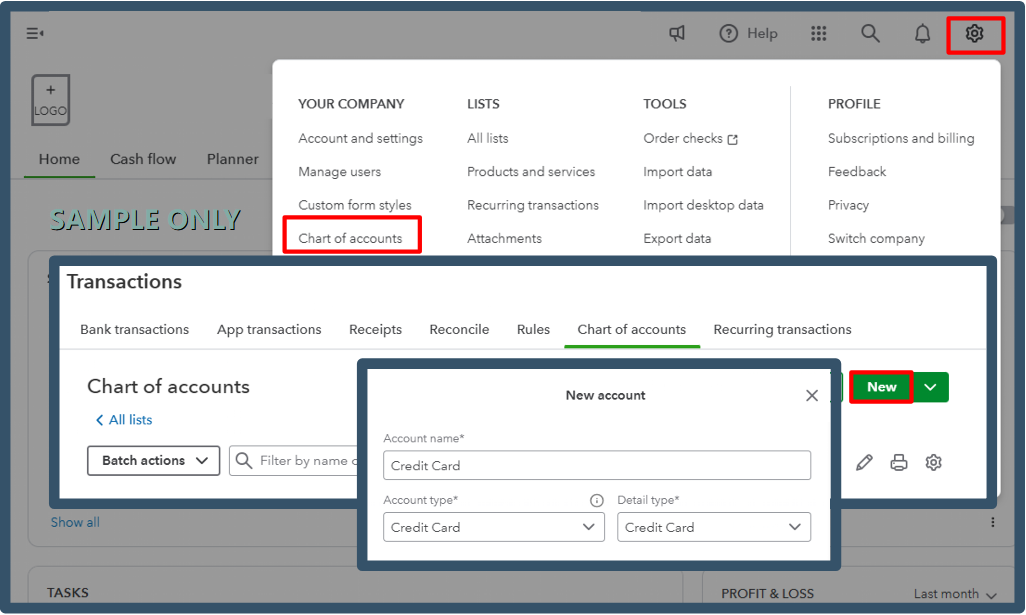Open Manage users menu item

[340, 172]
